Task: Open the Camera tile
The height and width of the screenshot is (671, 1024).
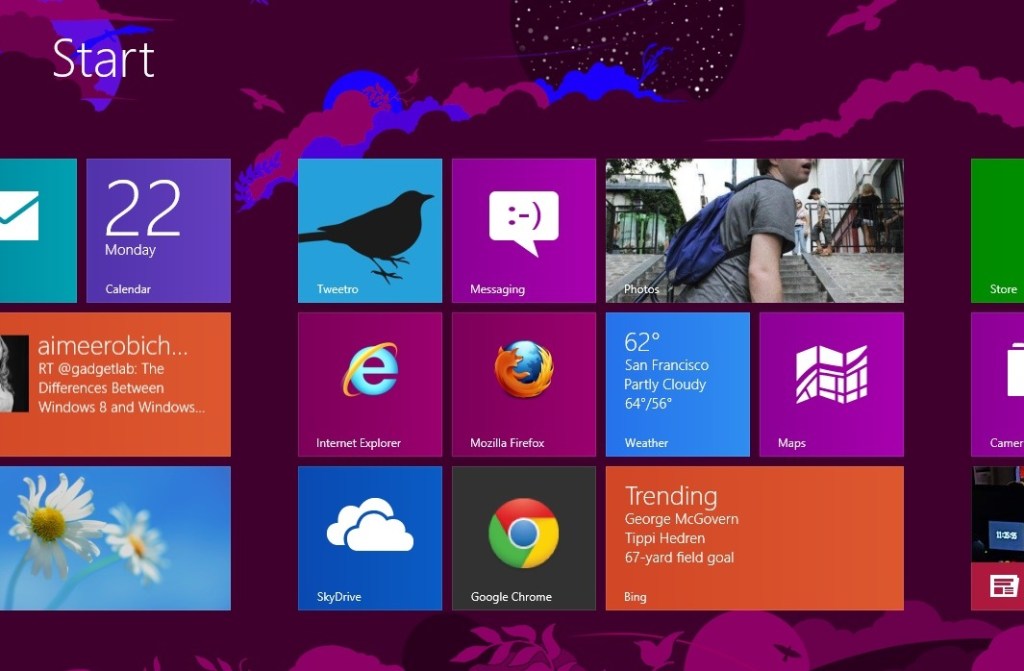Action: coord(997,384)
